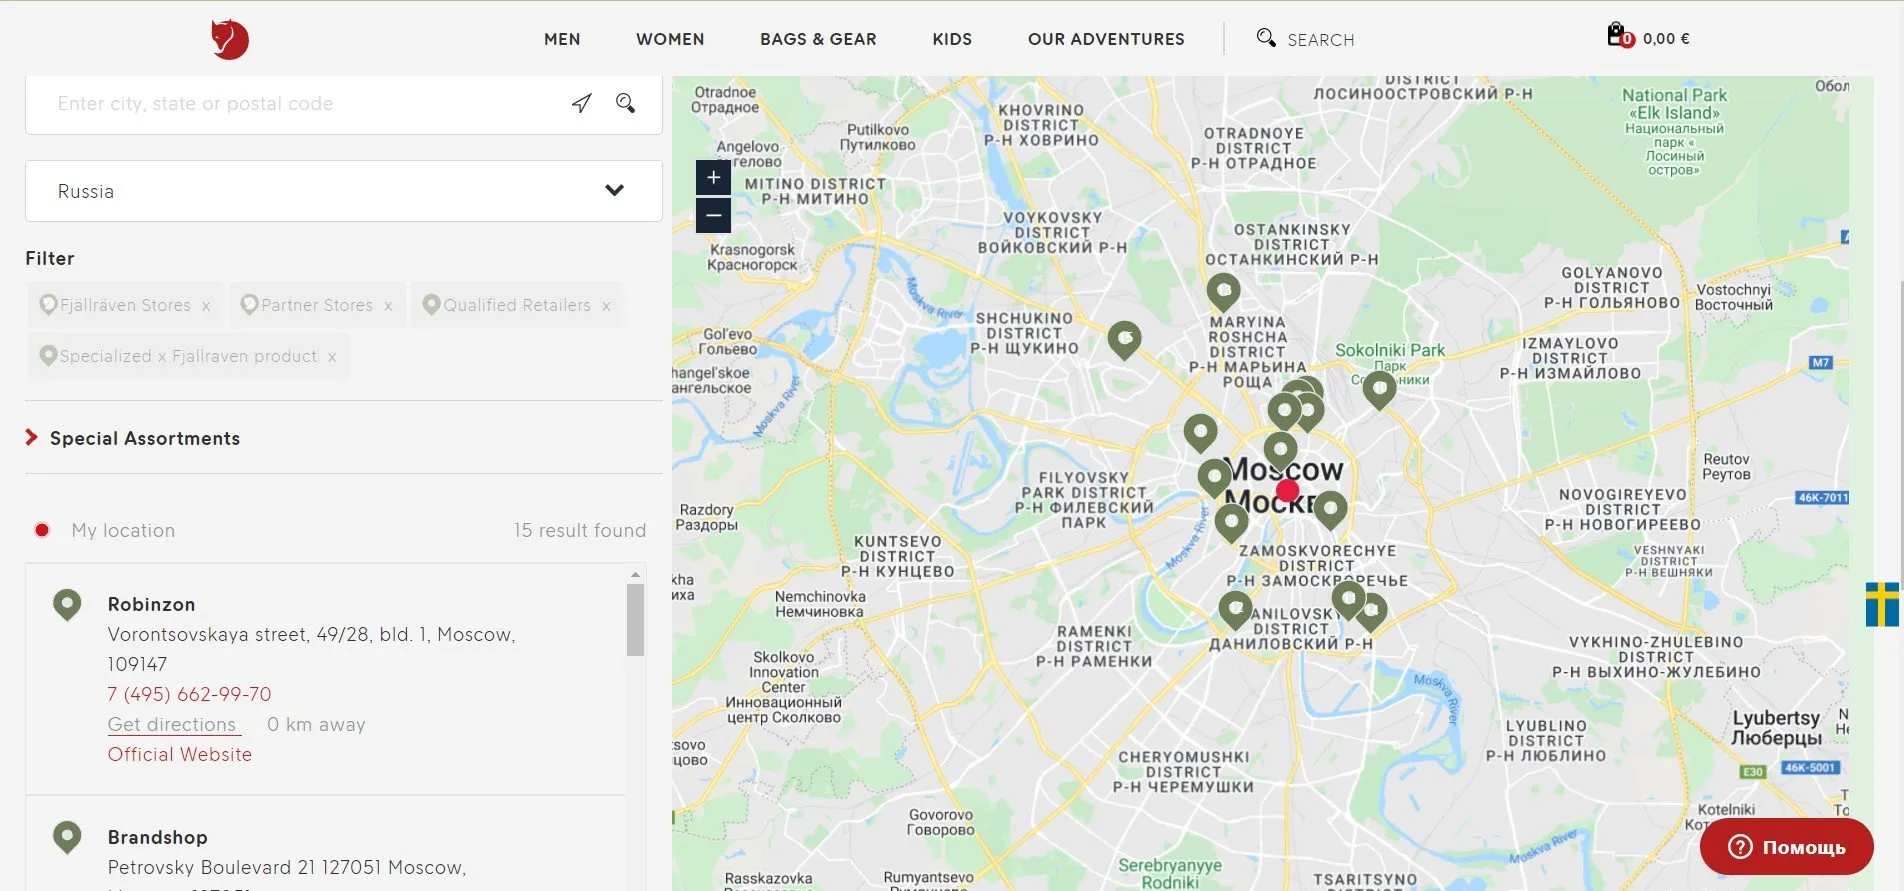Click the Fjällräven fox logo
The image size is (1904, 891).
tap(229, 39)
